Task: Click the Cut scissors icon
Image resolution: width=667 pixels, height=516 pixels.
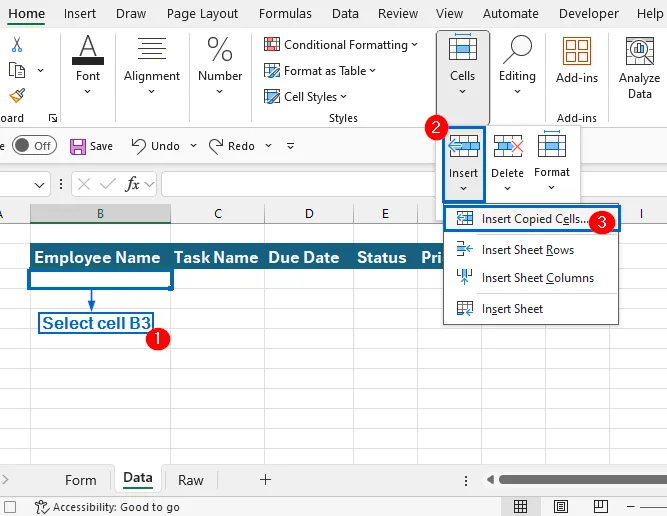Action: (x=17, y=44)
